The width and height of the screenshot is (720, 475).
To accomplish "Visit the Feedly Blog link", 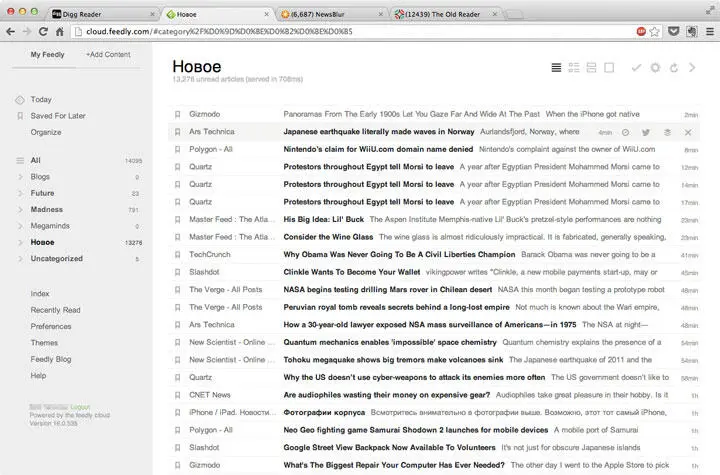I will [51, 359].
